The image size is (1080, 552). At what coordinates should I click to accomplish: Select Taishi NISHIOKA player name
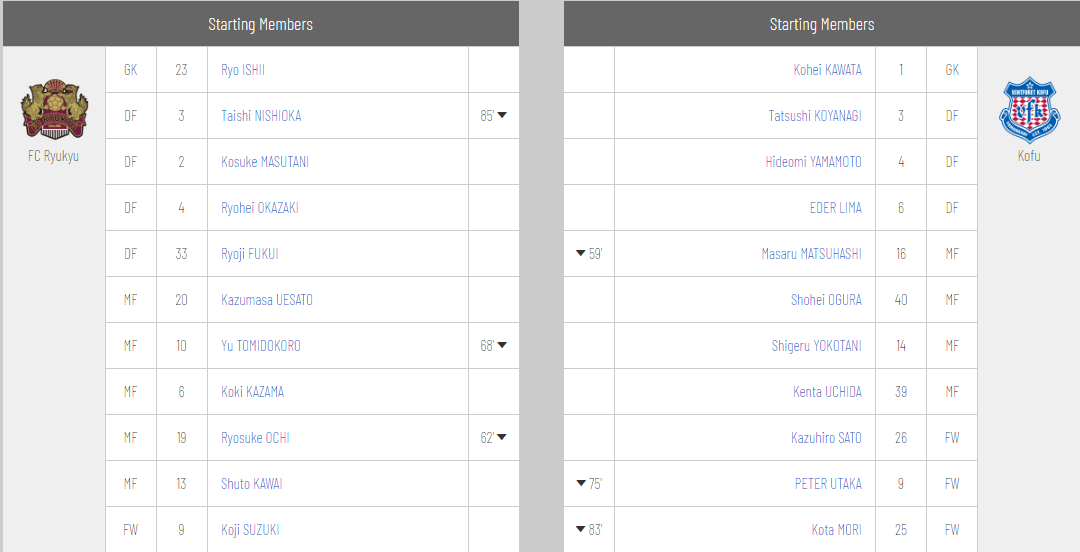tap(261, 116)
